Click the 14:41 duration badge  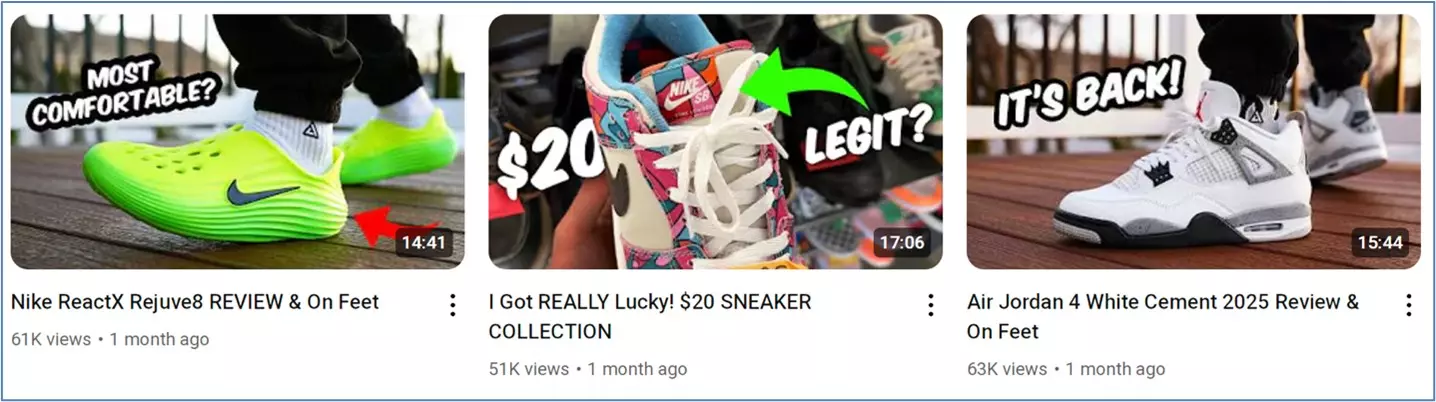click(426, 242)
